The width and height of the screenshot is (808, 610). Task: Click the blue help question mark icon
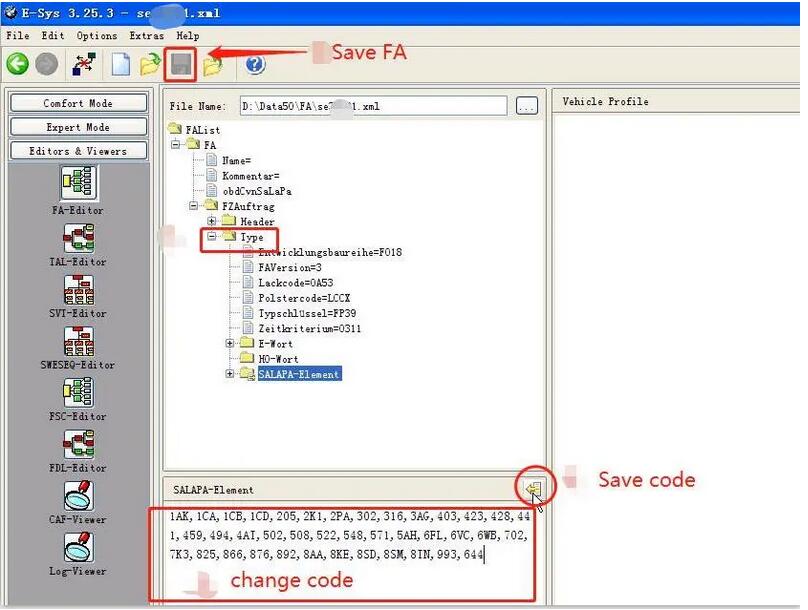tap(255, 65)
